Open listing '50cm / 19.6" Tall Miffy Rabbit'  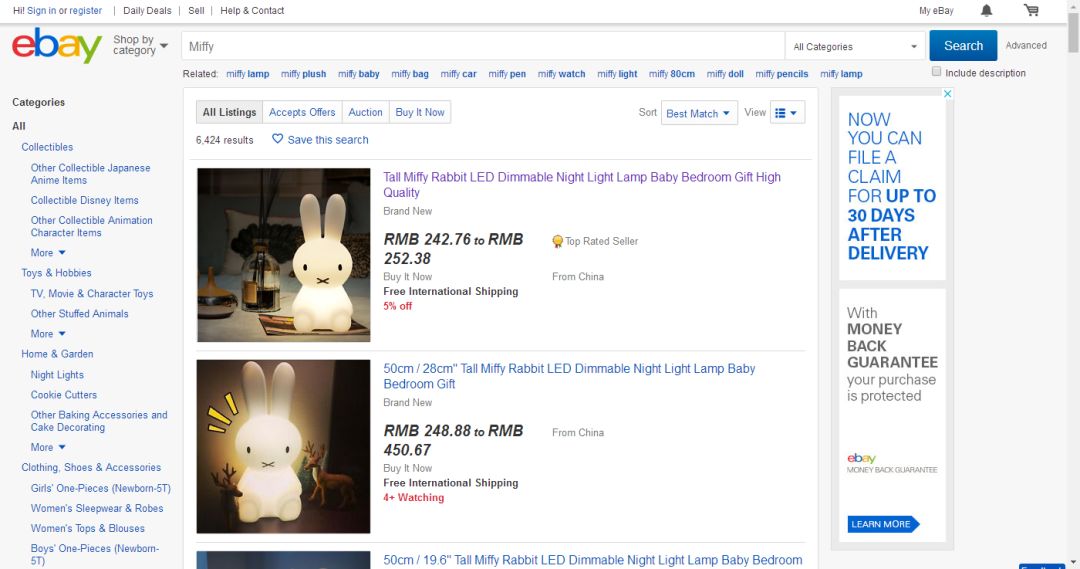click(592, 560)
